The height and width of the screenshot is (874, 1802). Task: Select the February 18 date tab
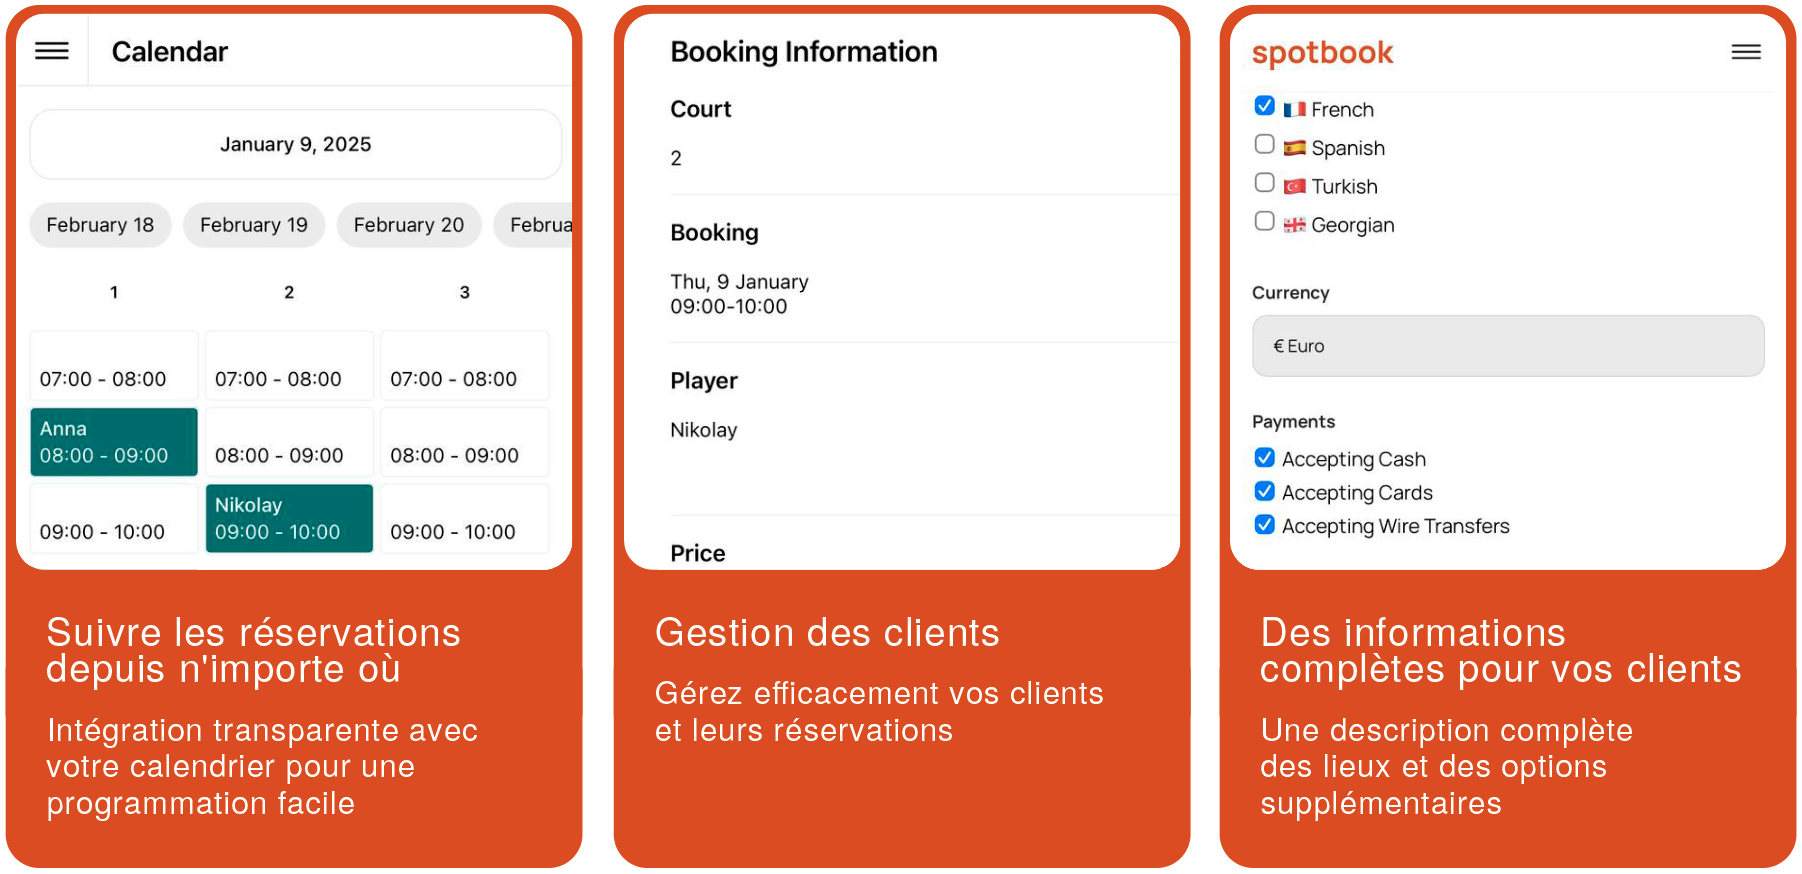click(100, 225)
